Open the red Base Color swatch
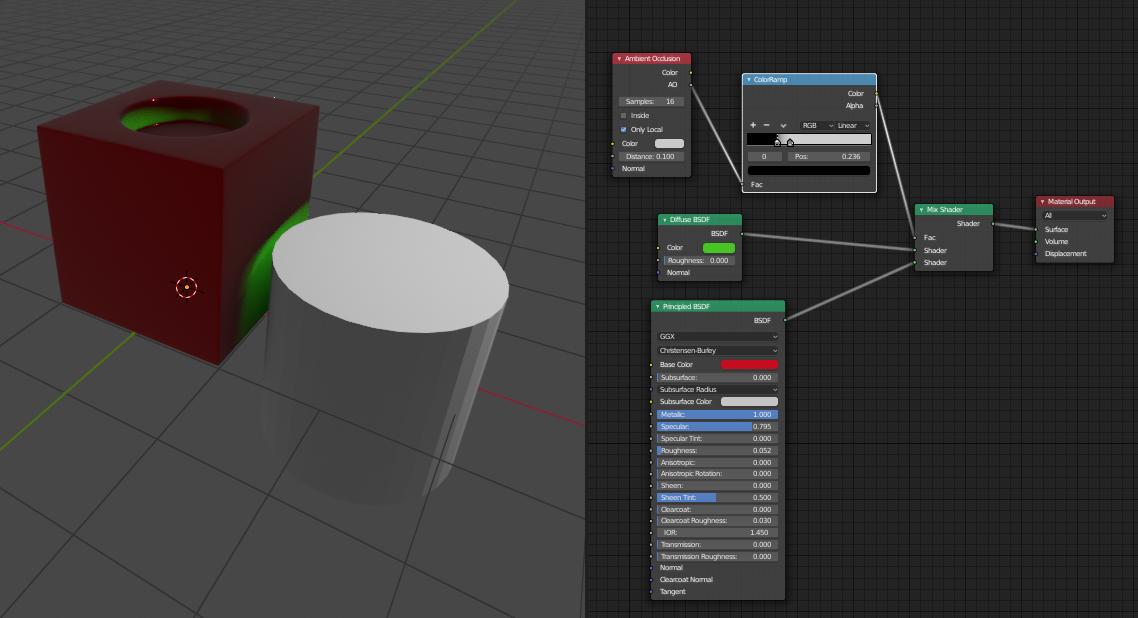Viewport: 1138px width, 618px height. (749, 365)
